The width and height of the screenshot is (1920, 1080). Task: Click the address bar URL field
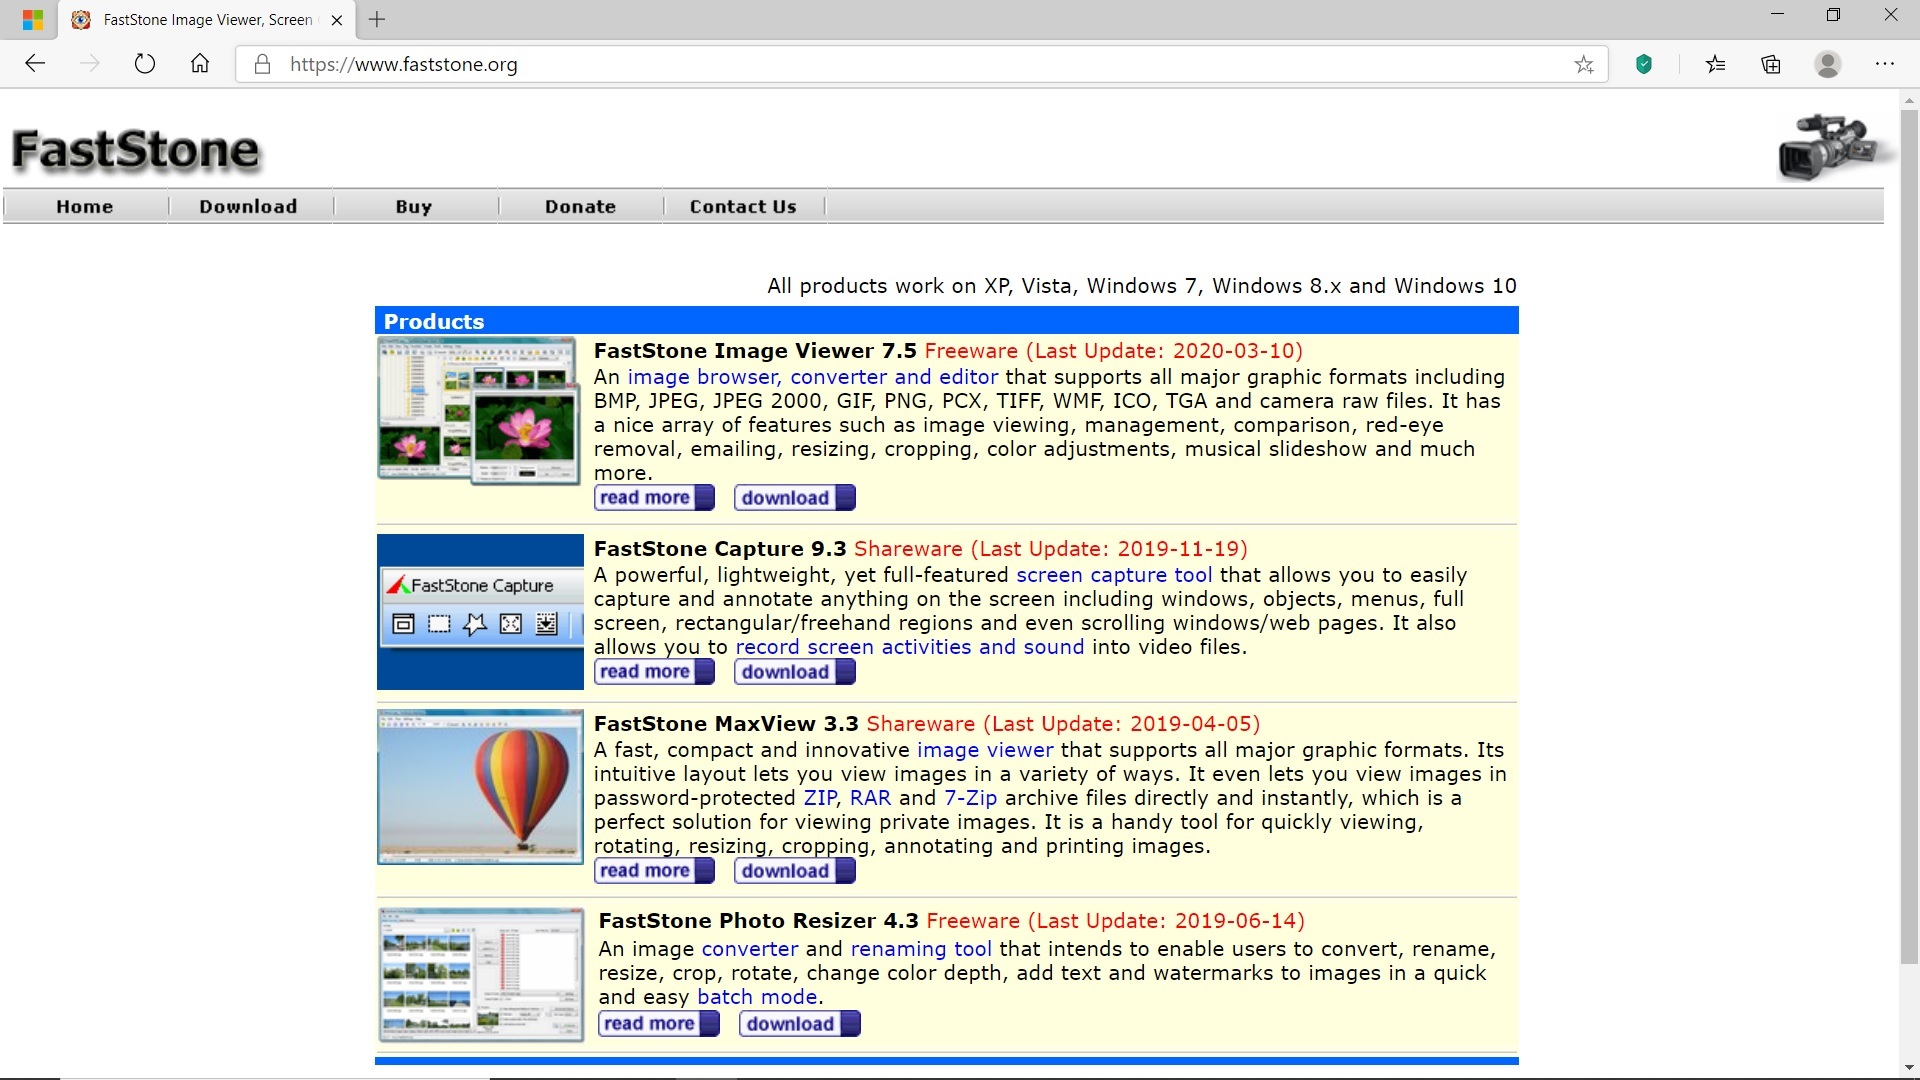[900, 65]
